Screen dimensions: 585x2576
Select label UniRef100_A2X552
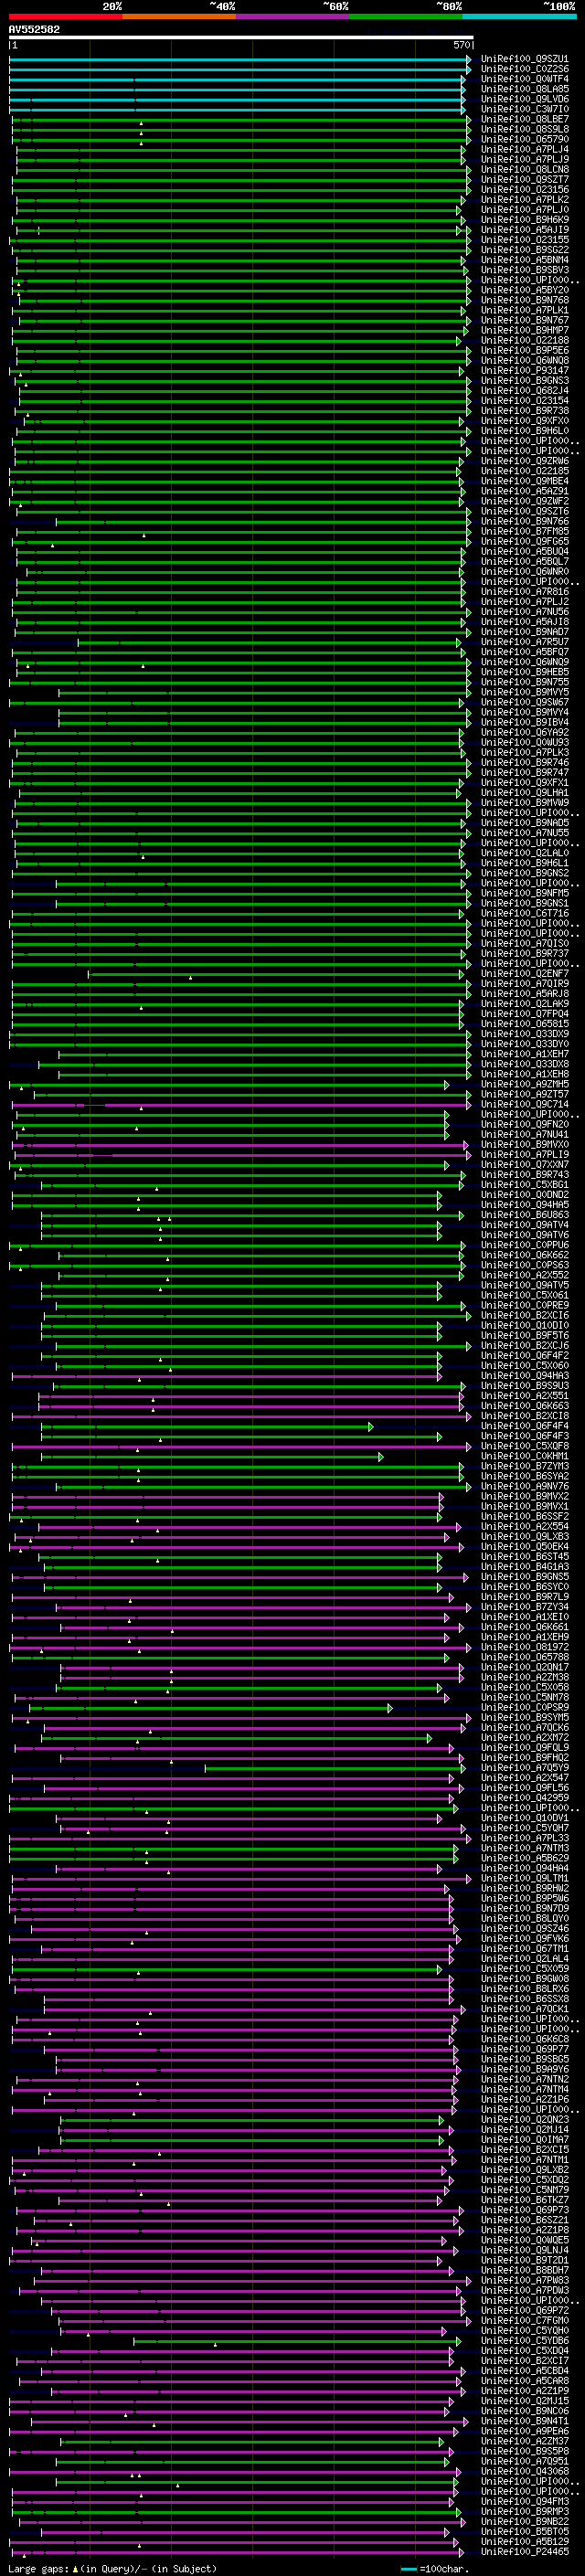click(524, 1275)
